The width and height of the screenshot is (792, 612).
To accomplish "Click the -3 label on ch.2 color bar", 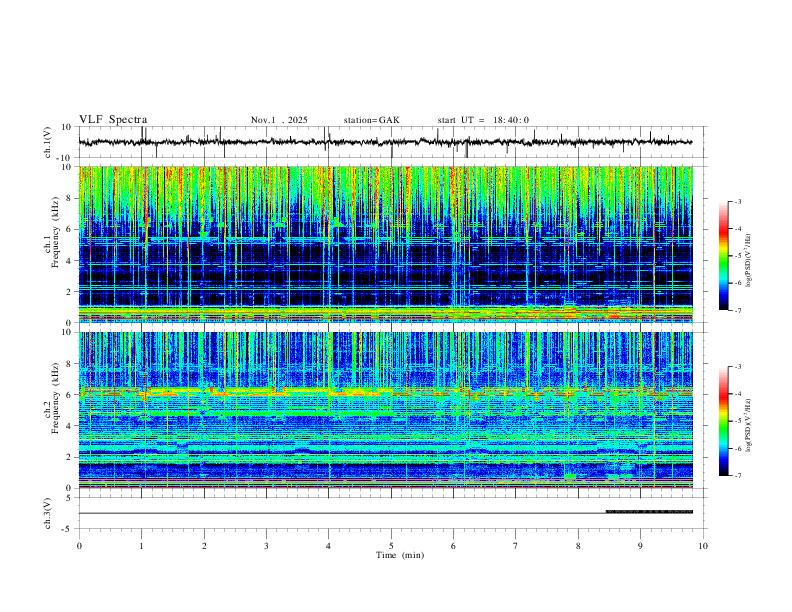I will click(737, 367).
